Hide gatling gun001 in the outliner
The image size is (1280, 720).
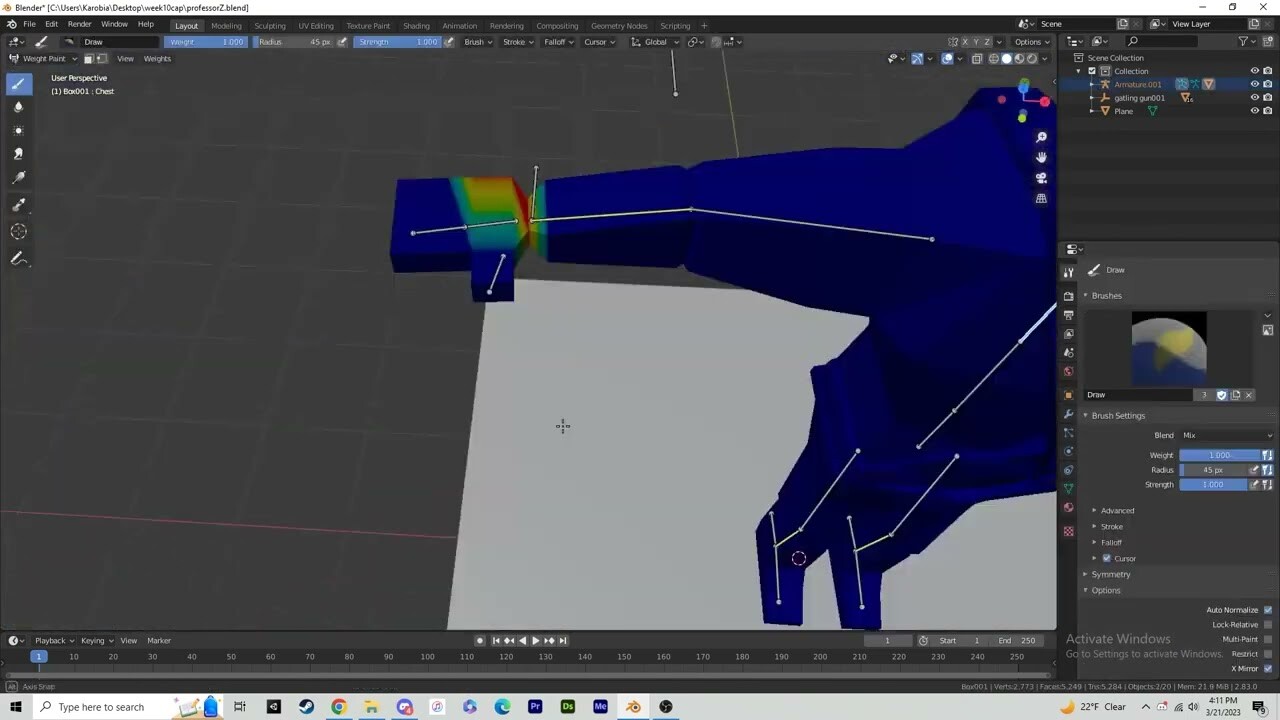pos(1255,97)
